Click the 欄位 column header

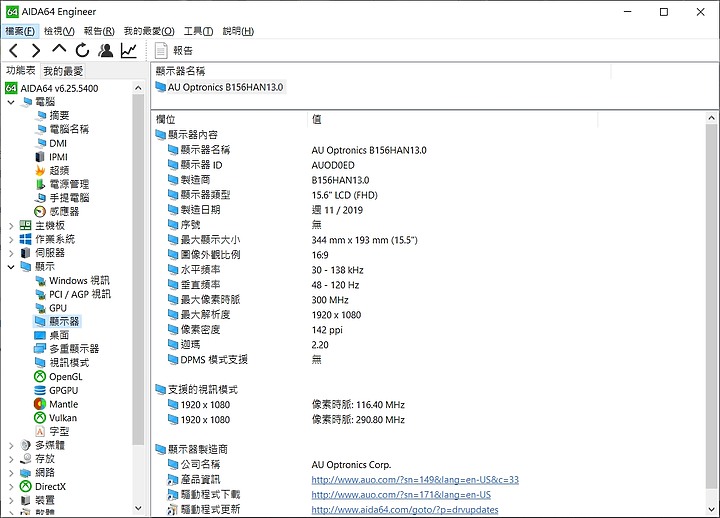tap(231, 119)
